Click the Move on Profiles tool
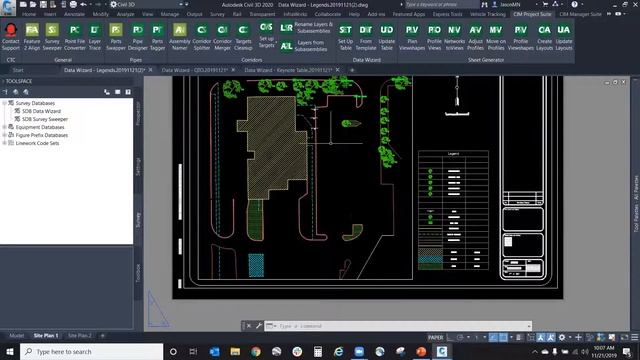Screen dimensions: 640x360 [x=496, y=37]
